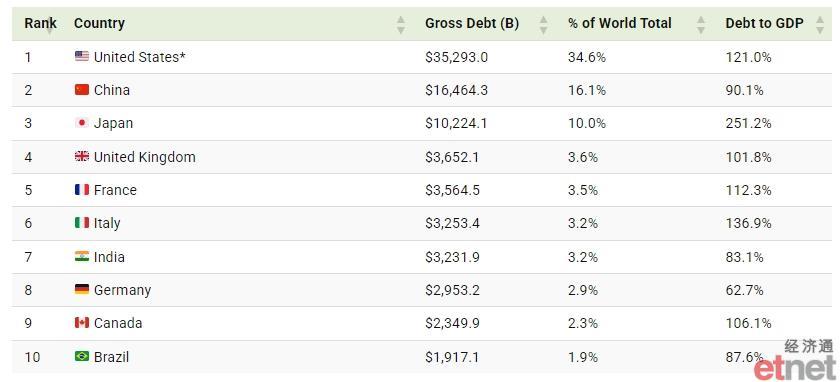Viewport: 840px width, 382px height.
Task: Click the China flag icon
Action: click(x=82, y=89)
